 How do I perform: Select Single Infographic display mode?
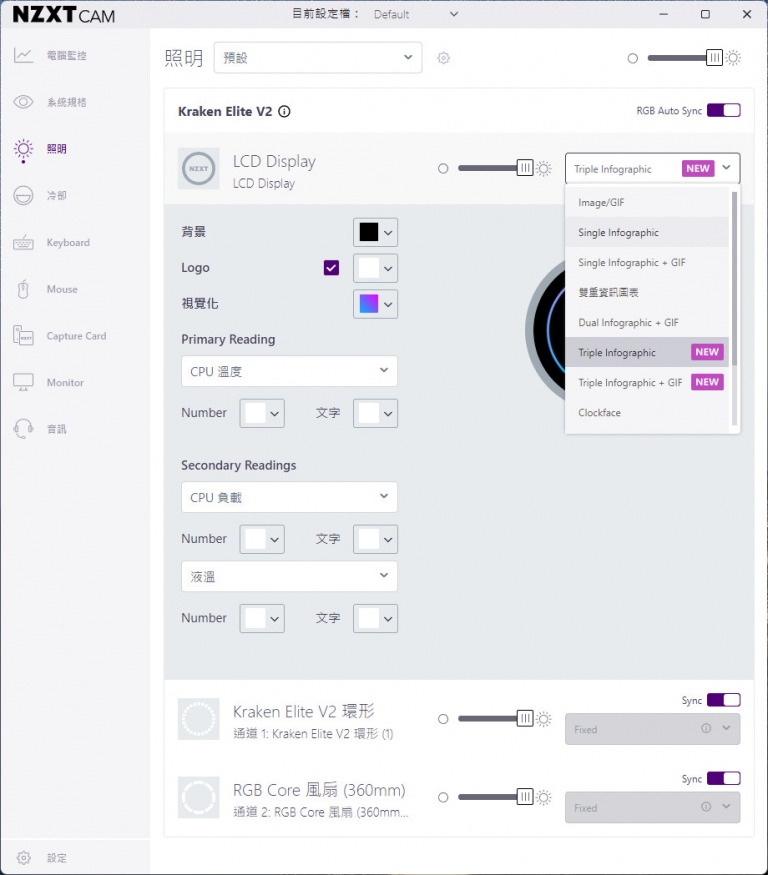pyautogui.click(x=647, y=233)
